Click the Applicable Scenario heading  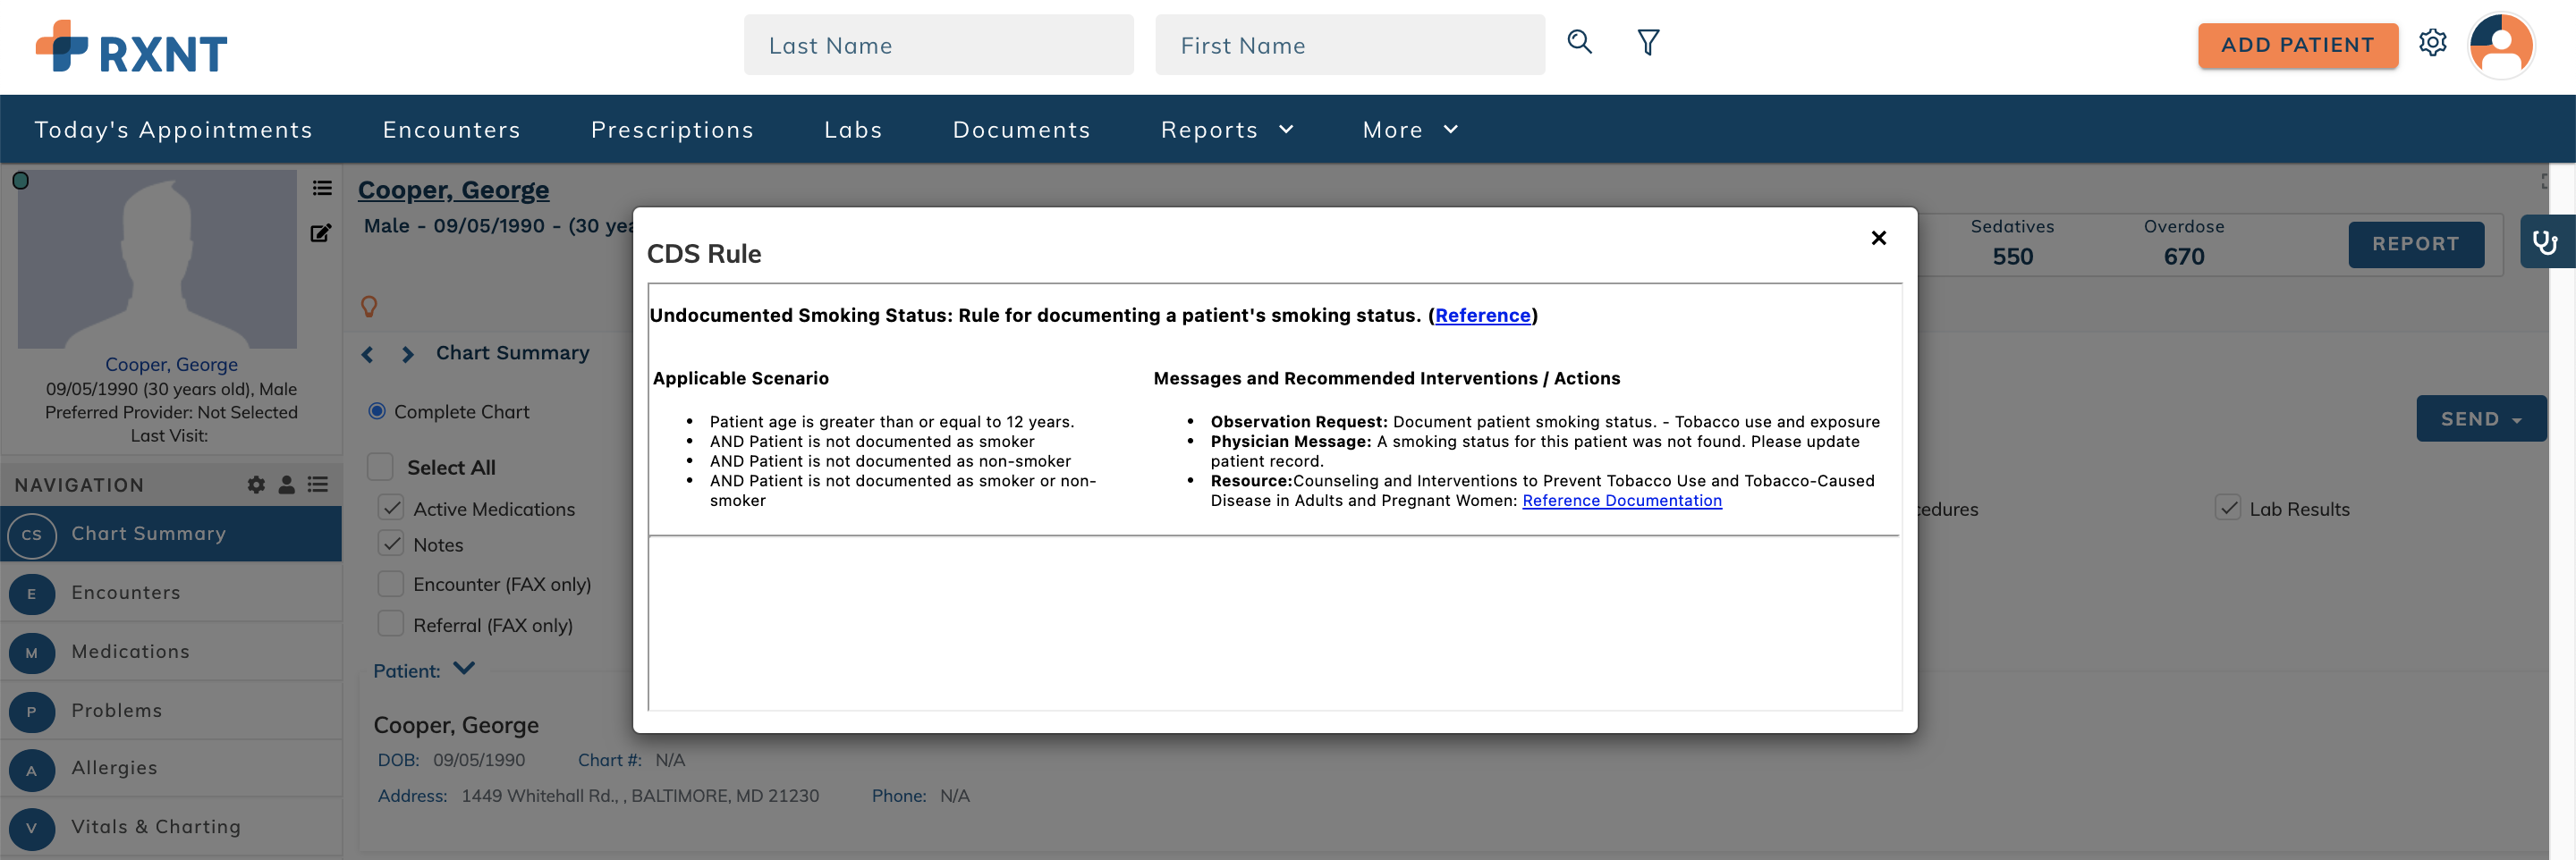point(740,378)
